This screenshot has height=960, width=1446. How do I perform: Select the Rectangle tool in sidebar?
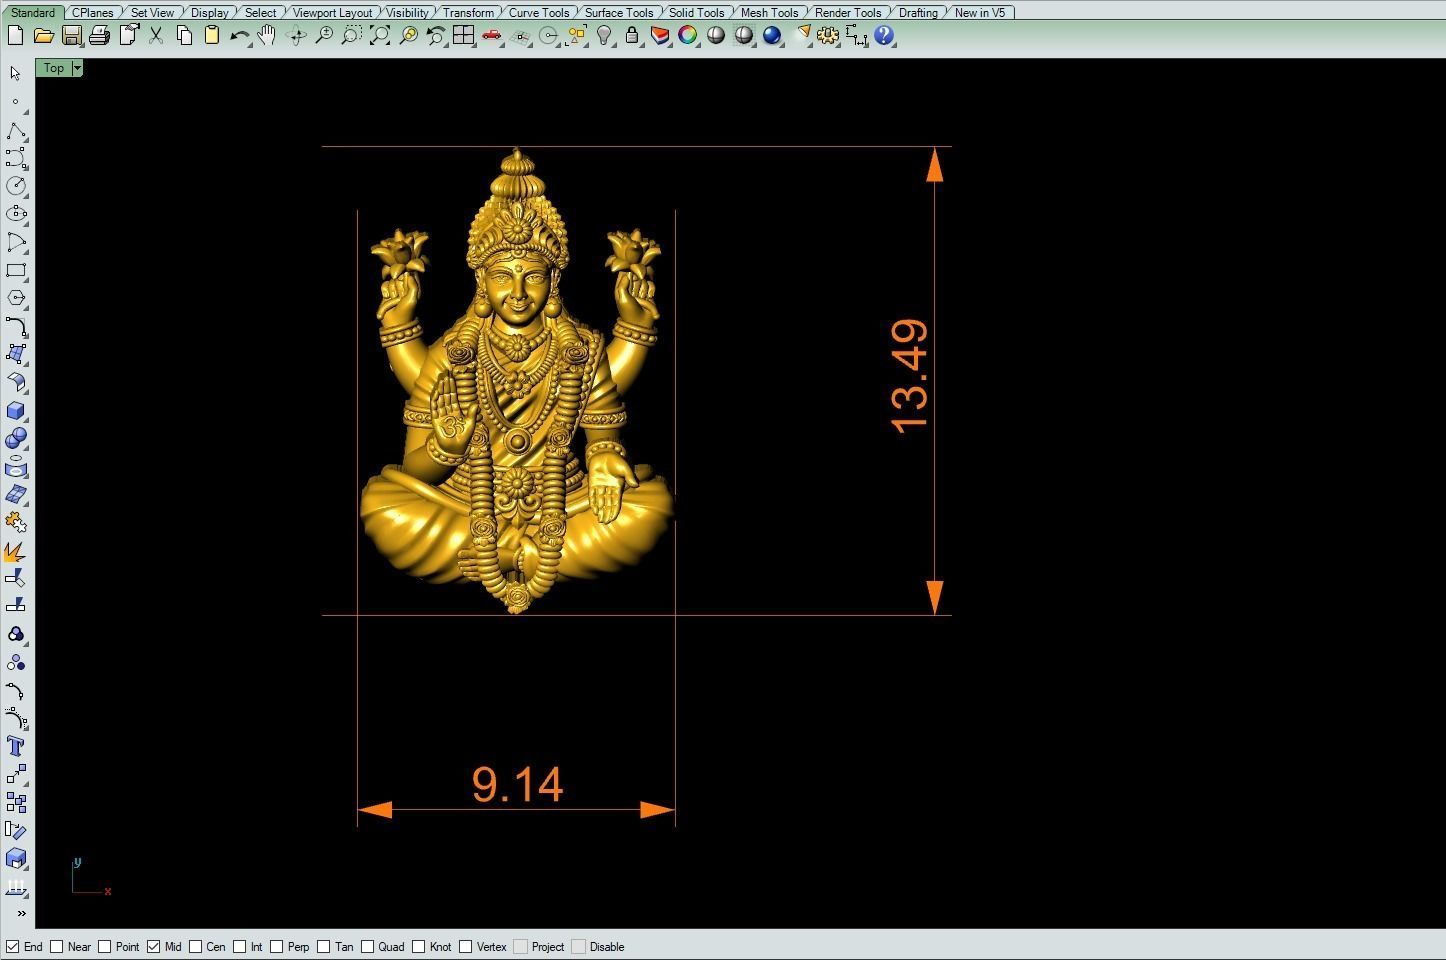pyautogui.click(x=16, y=270)
